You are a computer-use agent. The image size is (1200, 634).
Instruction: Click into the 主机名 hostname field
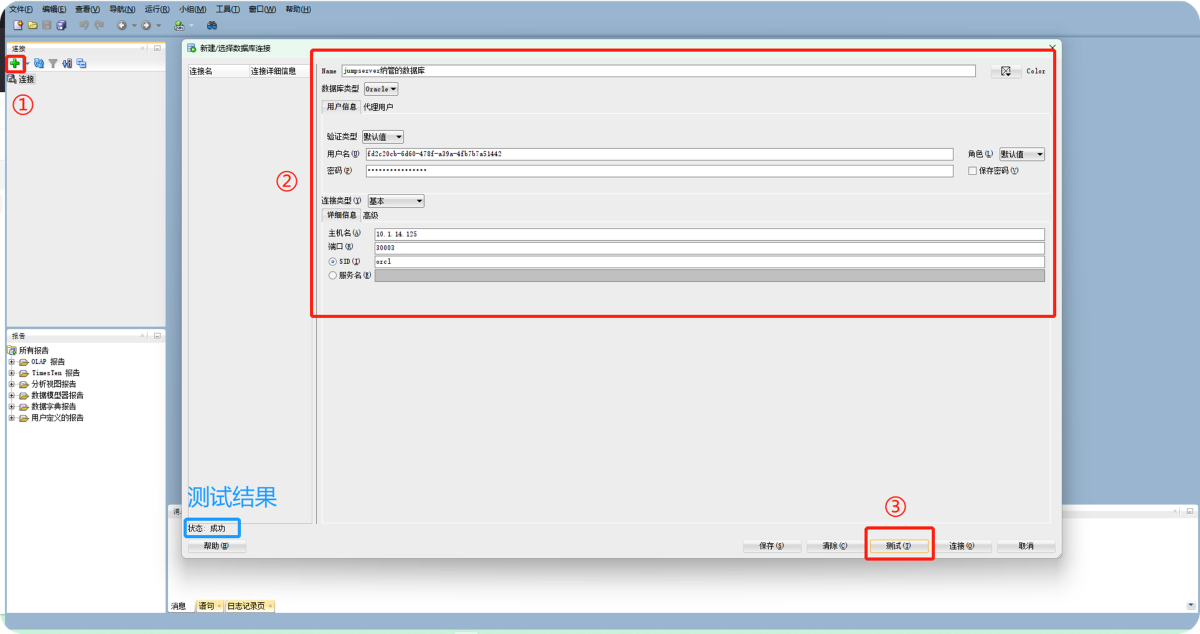pos(709,233)
